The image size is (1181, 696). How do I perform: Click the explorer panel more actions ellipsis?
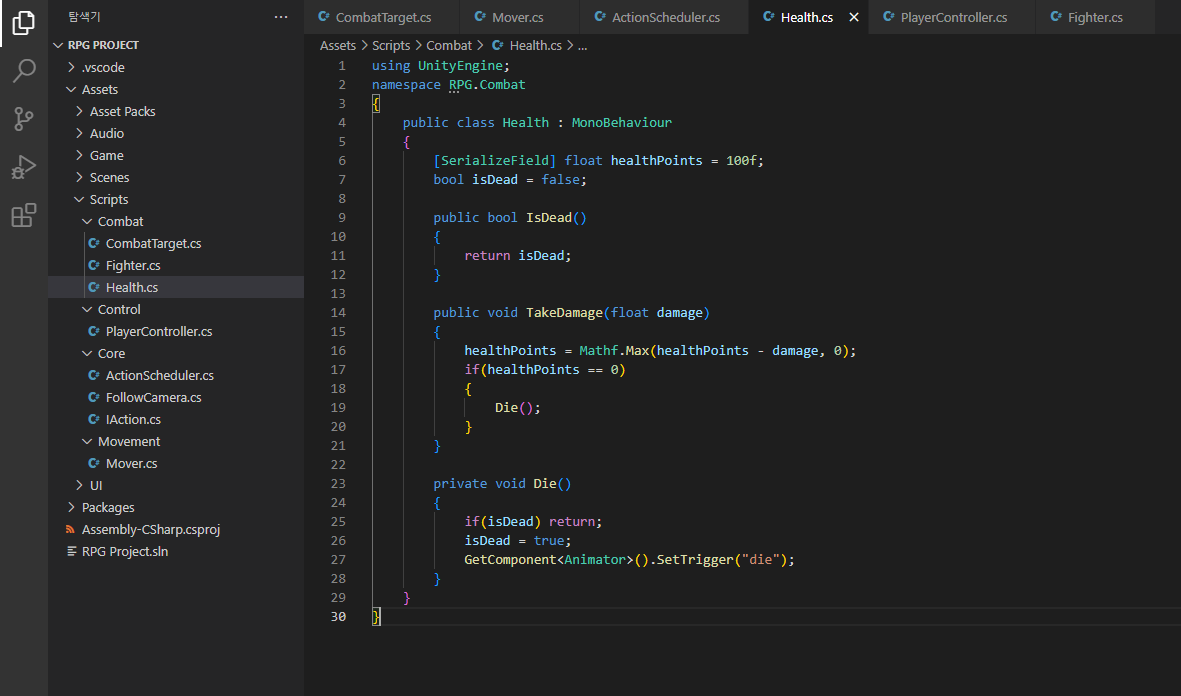pyautogui.click(x=281, y=17)
